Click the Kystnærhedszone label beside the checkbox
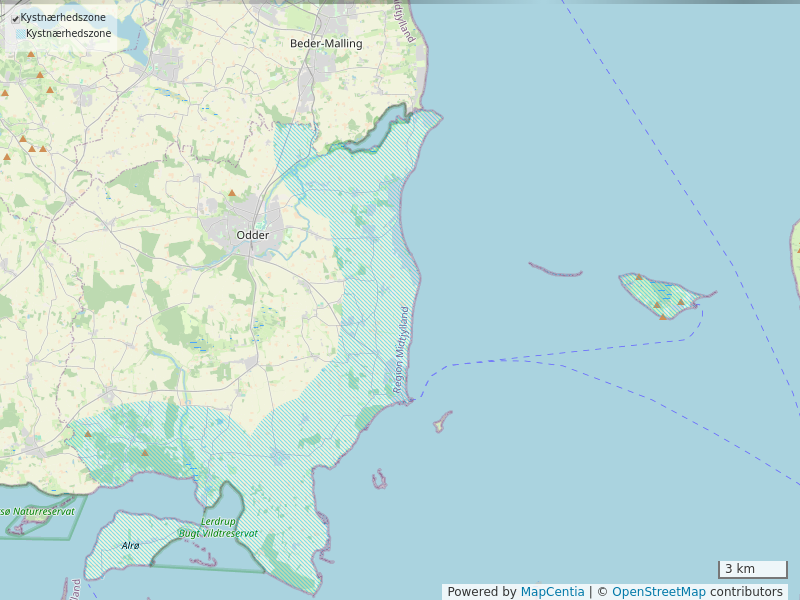800x600 pixels. click(63, 18)
